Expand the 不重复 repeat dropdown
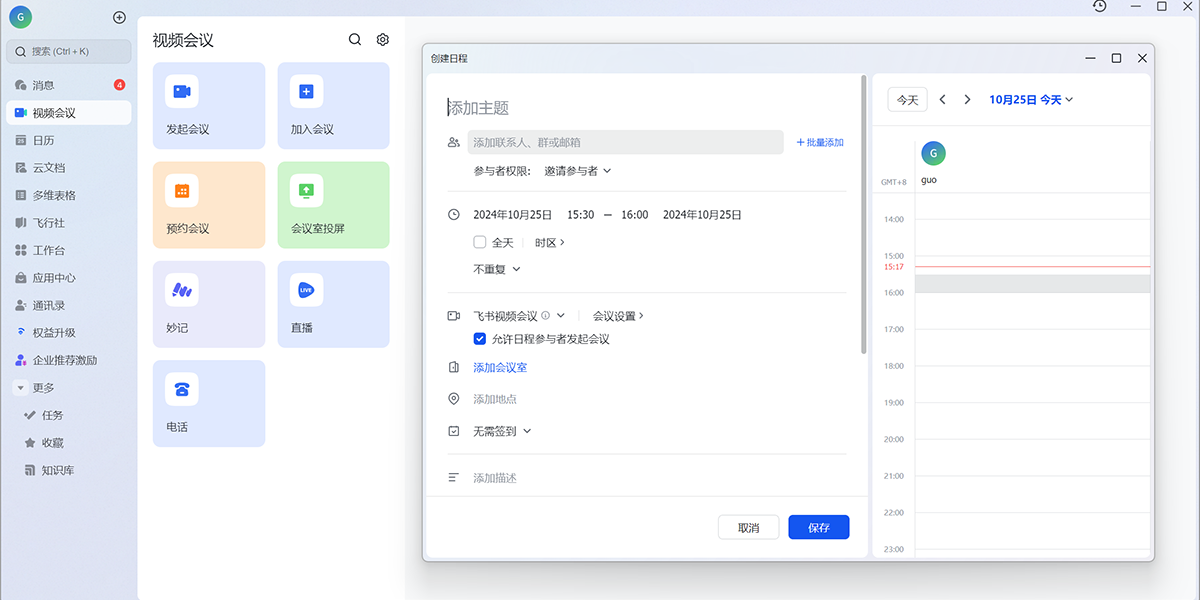 tap(497, 269)
